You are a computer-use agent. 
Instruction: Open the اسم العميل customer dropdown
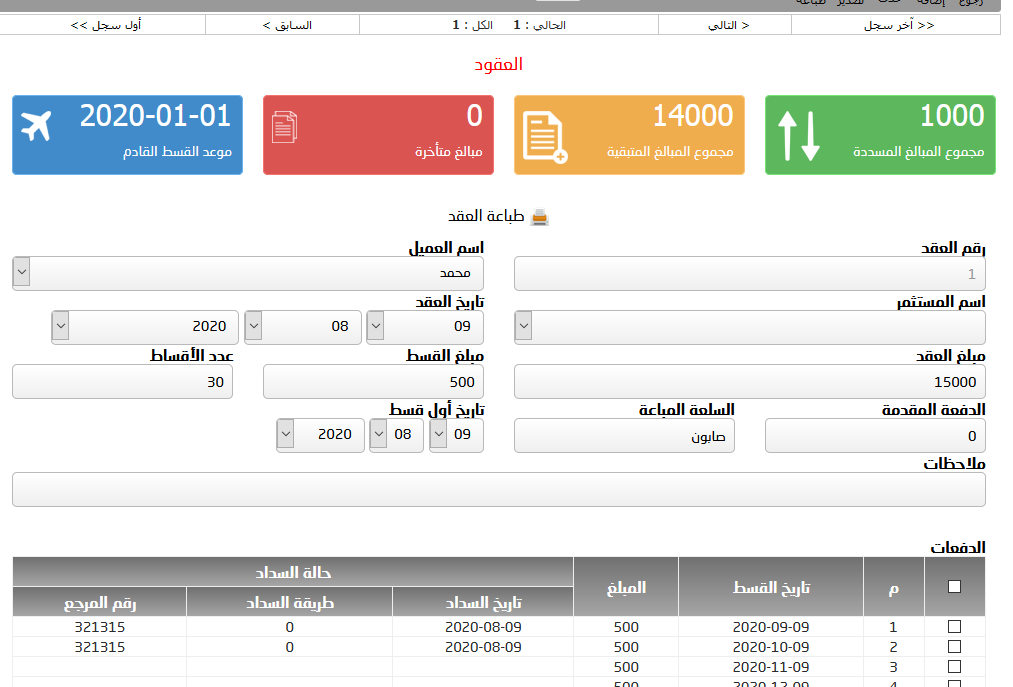pos(247,273)
